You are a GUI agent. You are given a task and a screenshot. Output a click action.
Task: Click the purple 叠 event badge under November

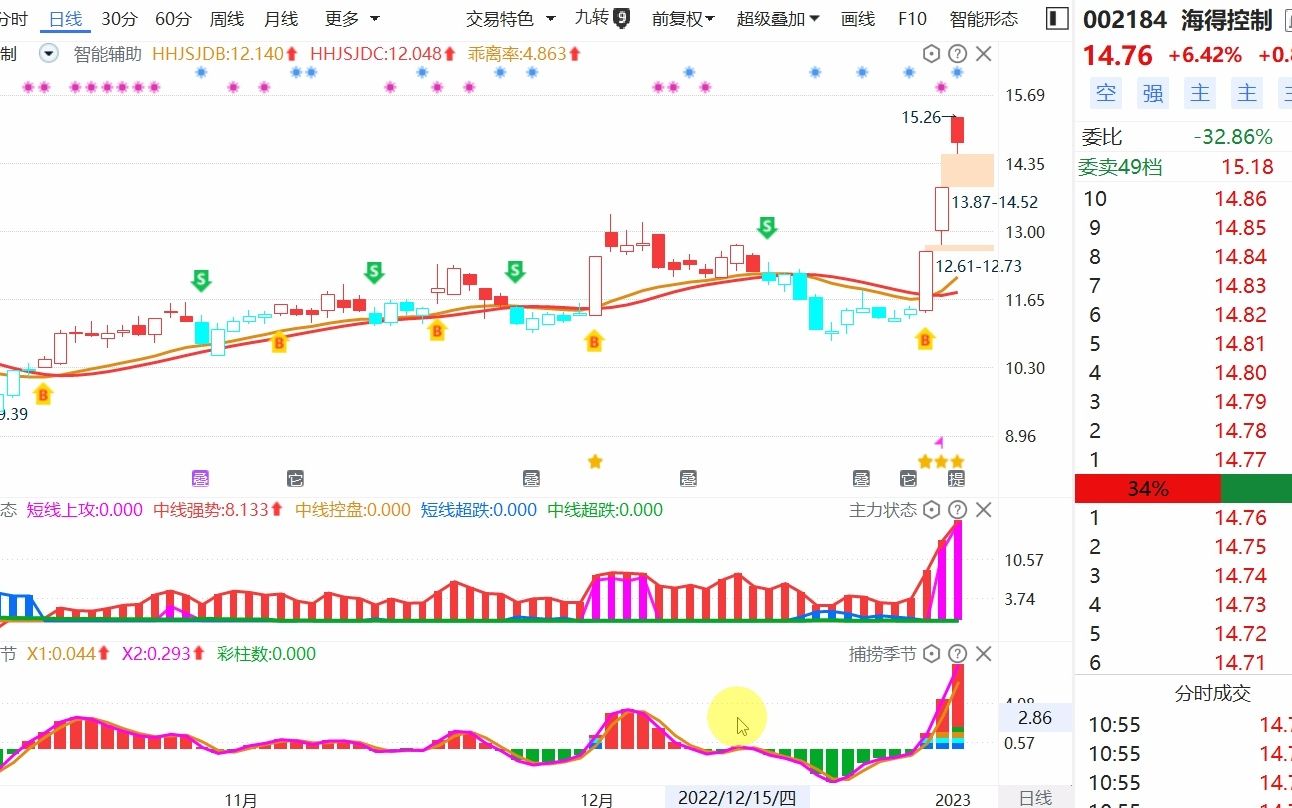200,478
